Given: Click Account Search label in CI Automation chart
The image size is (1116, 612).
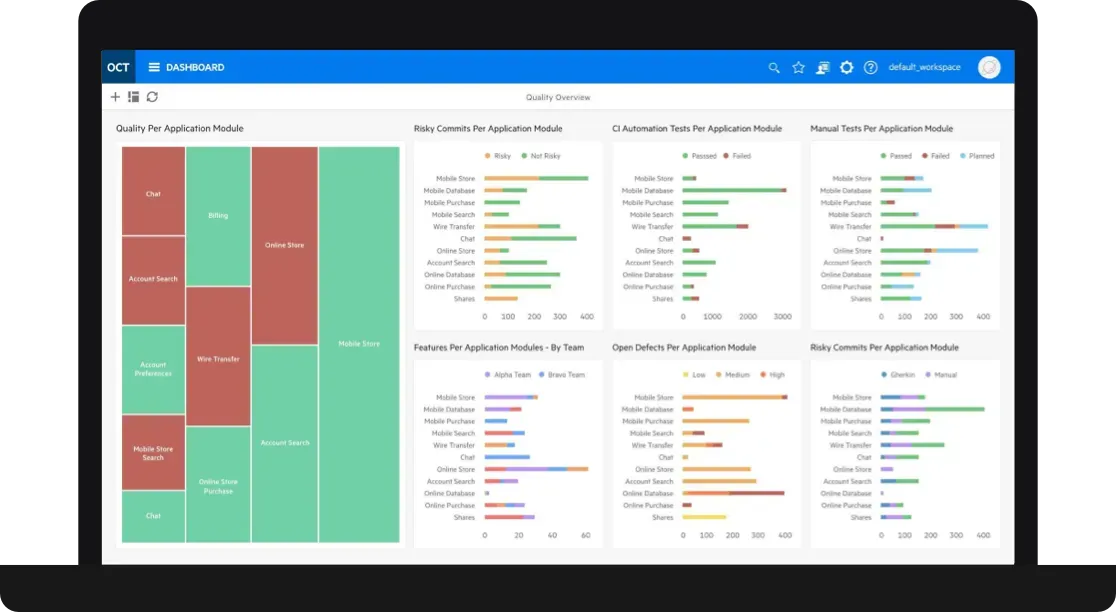Looking at the screenshot, I should (x=649, y=263).
